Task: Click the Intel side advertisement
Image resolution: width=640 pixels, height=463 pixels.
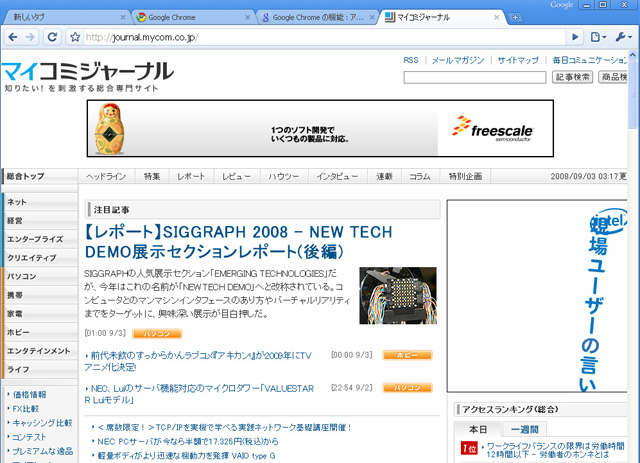Action: [x=537, y=296]
